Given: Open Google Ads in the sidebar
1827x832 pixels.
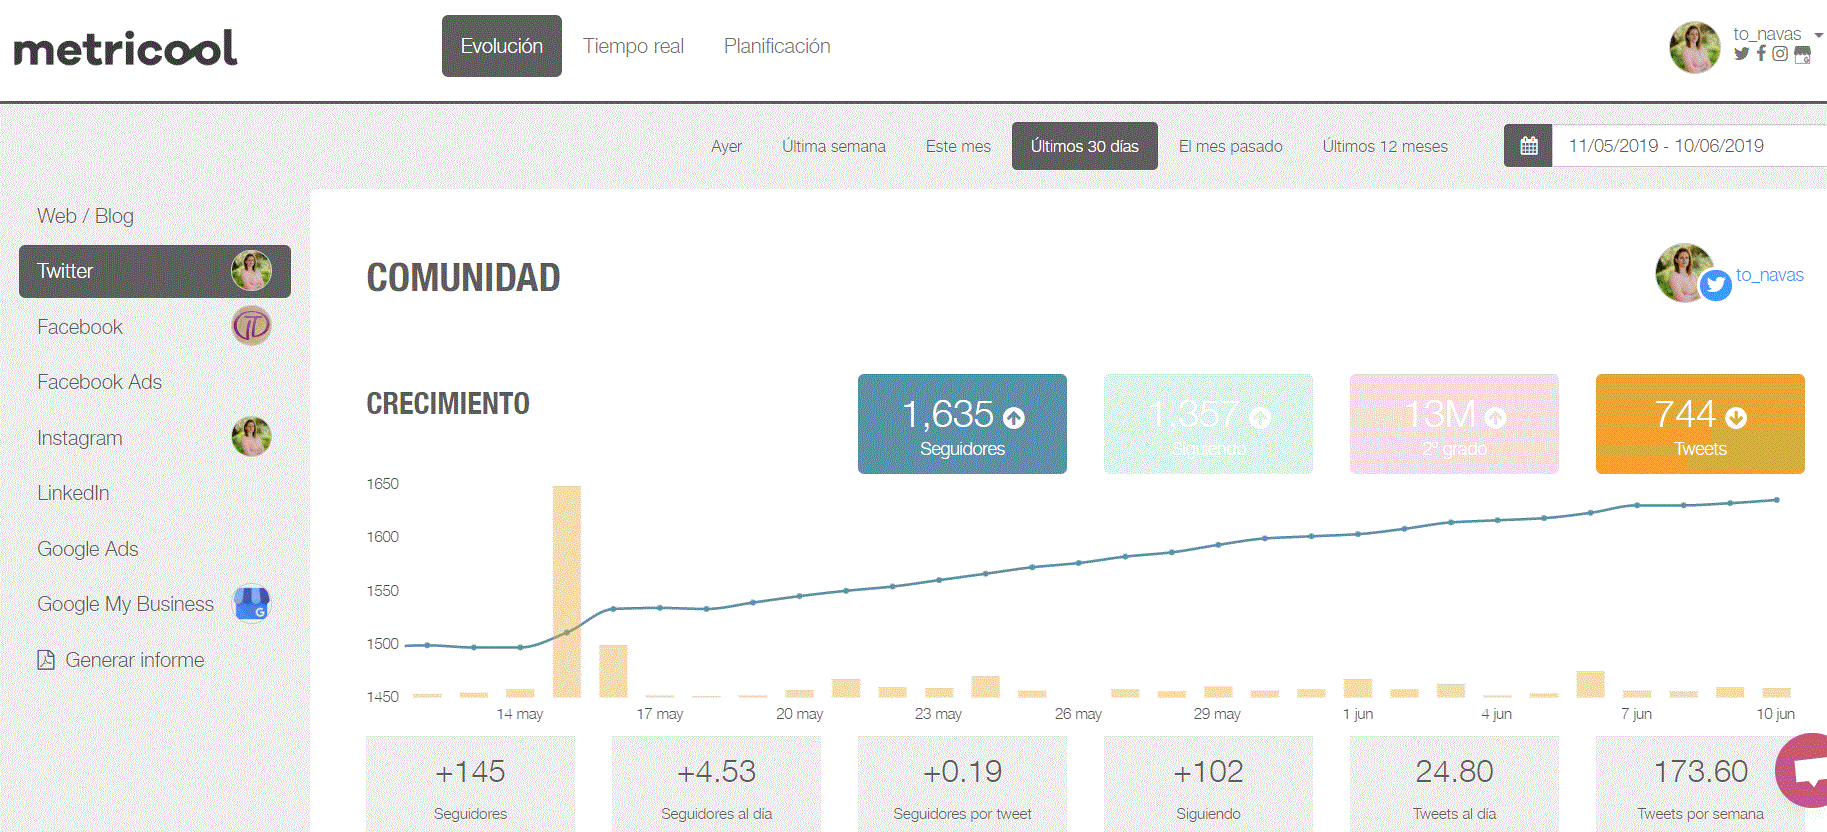Looking at the screenshot, I should (x=88, y=549).
